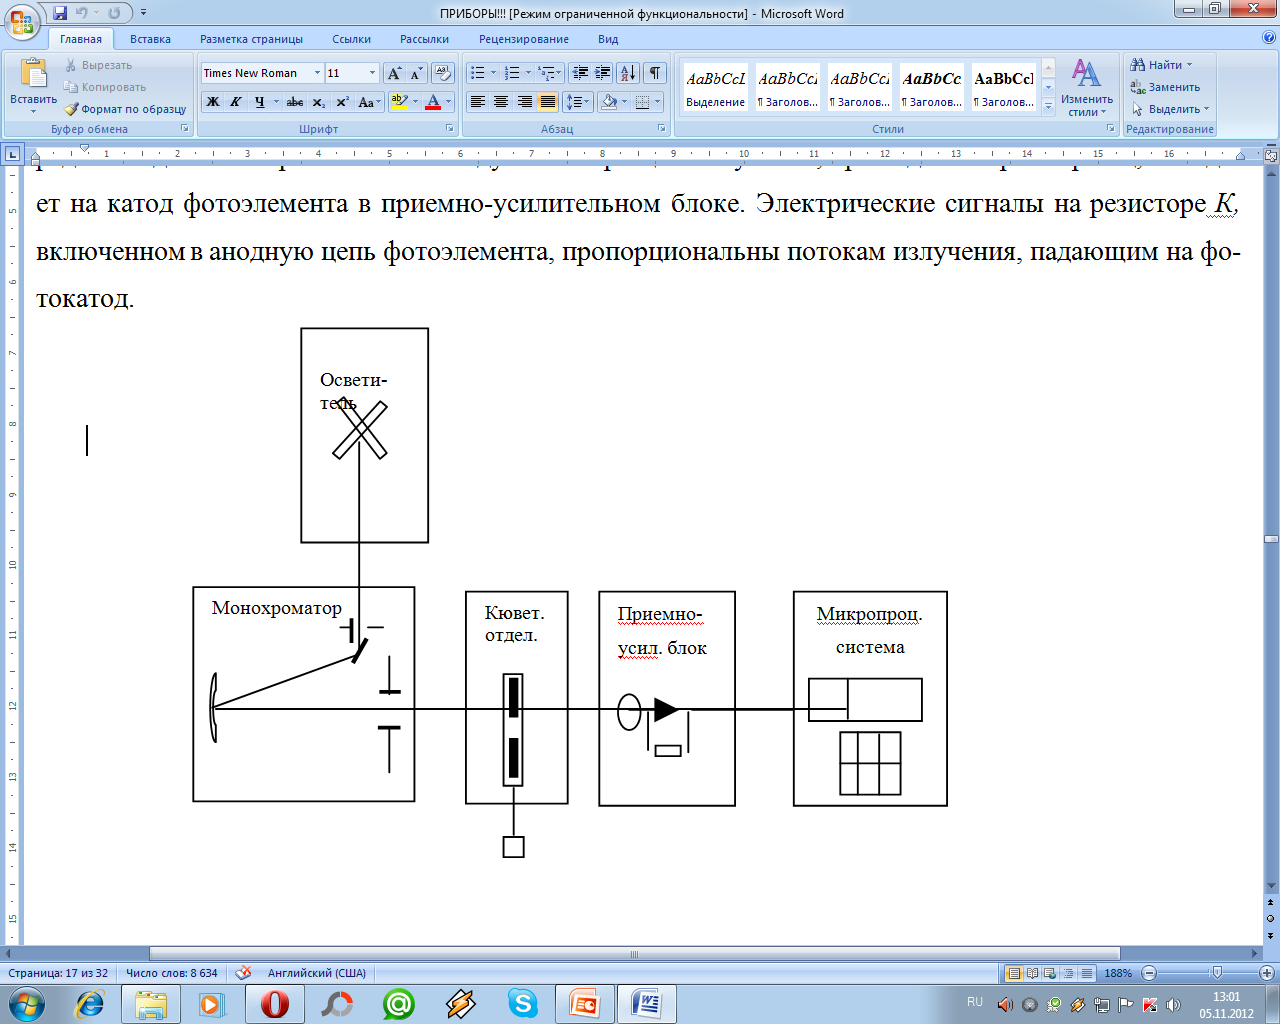The image size is (1280, 1024).
Task: Open Change Case (Aa) dropdown
Action: pos(369,102)
